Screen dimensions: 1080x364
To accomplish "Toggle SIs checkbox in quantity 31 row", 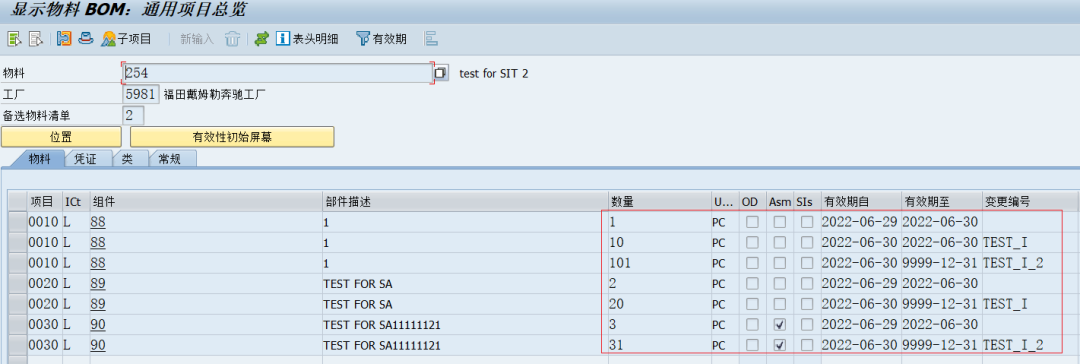I will coord(807,345).
